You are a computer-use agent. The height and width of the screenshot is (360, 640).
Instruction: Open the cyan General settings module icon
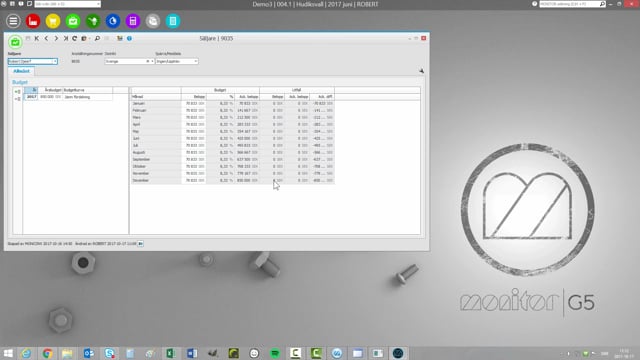tap(173, 21)
